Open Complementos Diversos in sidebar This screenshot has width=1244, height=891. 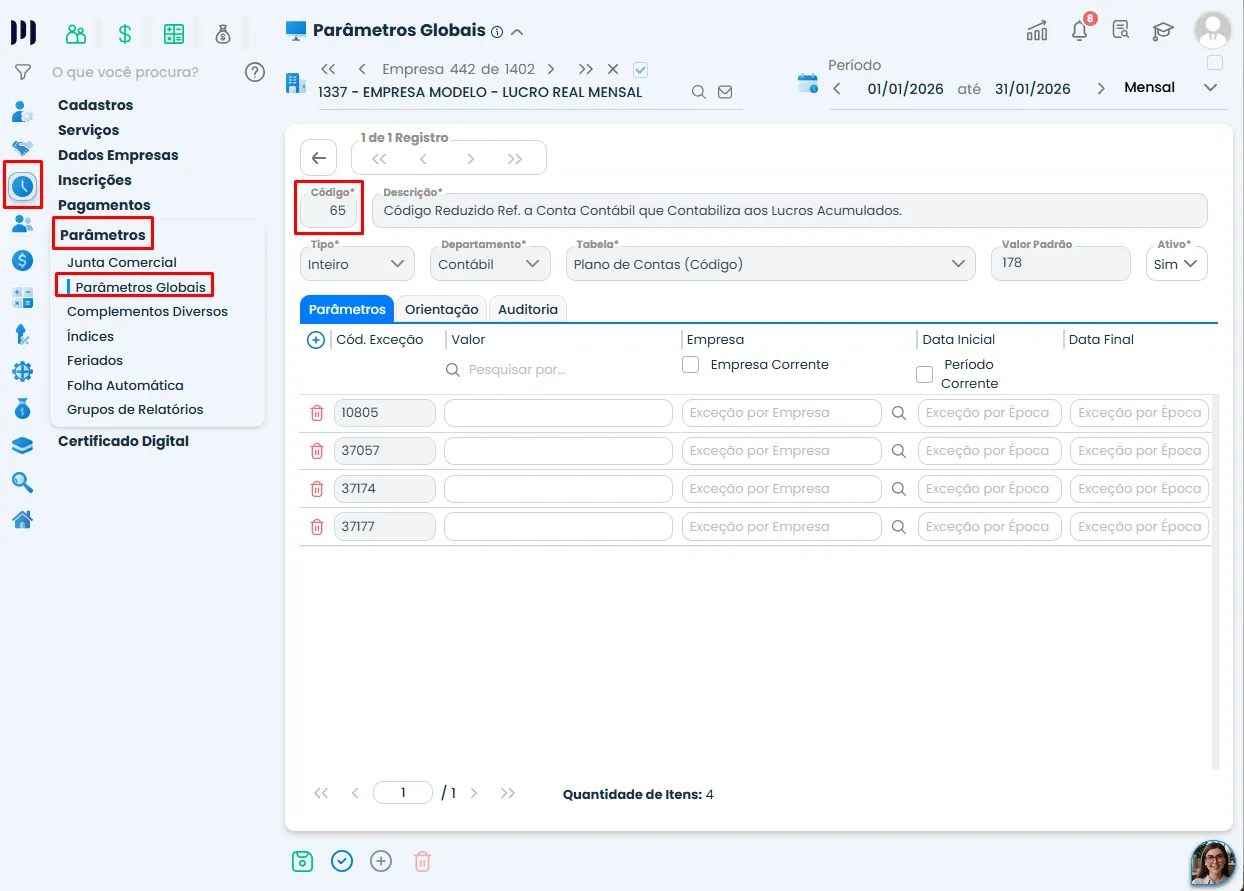pyautogui.click(x=147, y=312)
